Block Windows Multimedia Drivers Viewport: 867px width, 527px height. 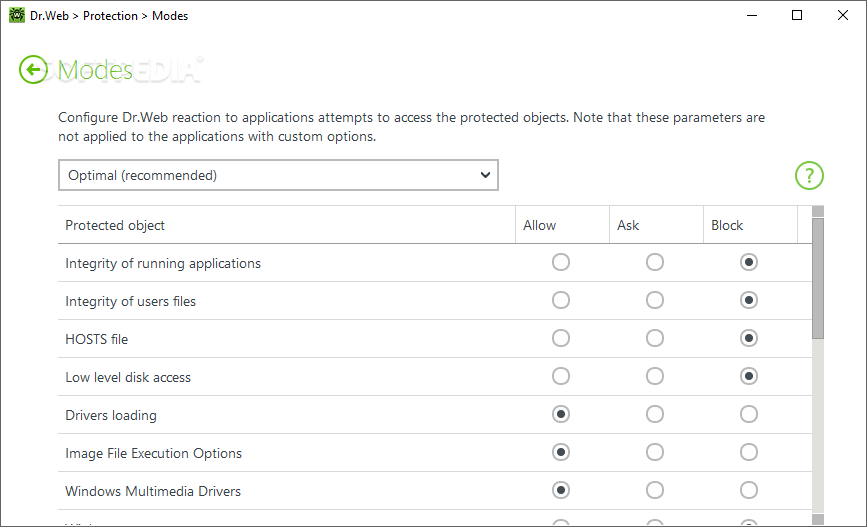click(749, 490)
